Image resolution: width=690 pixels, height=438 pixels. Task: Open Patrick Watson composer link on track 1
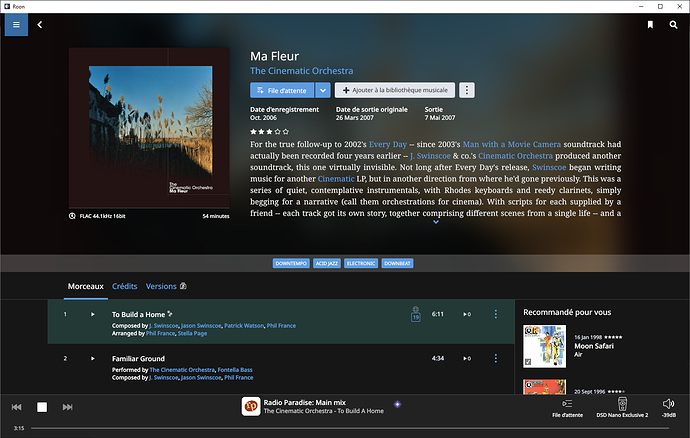point(244,326)
